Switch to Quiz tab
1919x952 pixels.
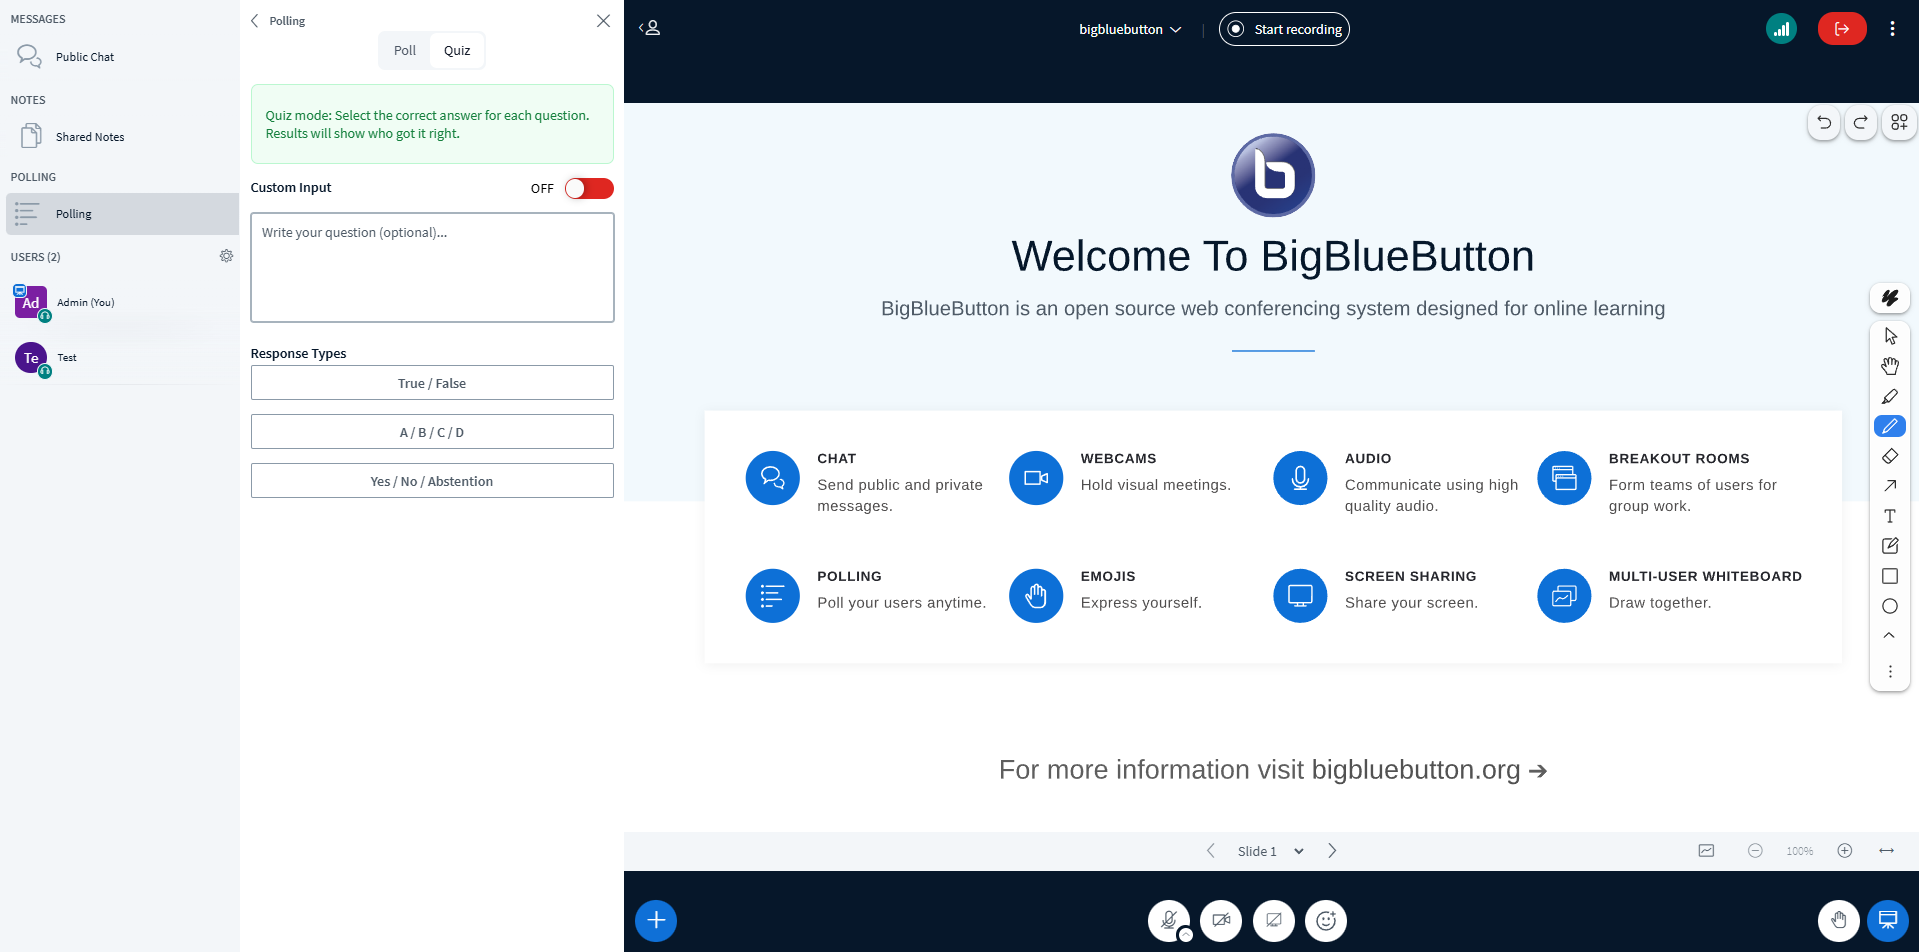click(457, 50)
